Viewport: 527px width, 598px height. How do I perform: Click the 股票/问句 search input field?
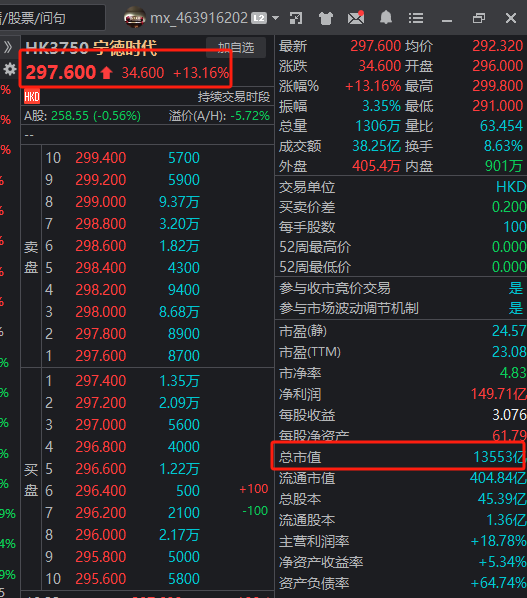[53, 18]
